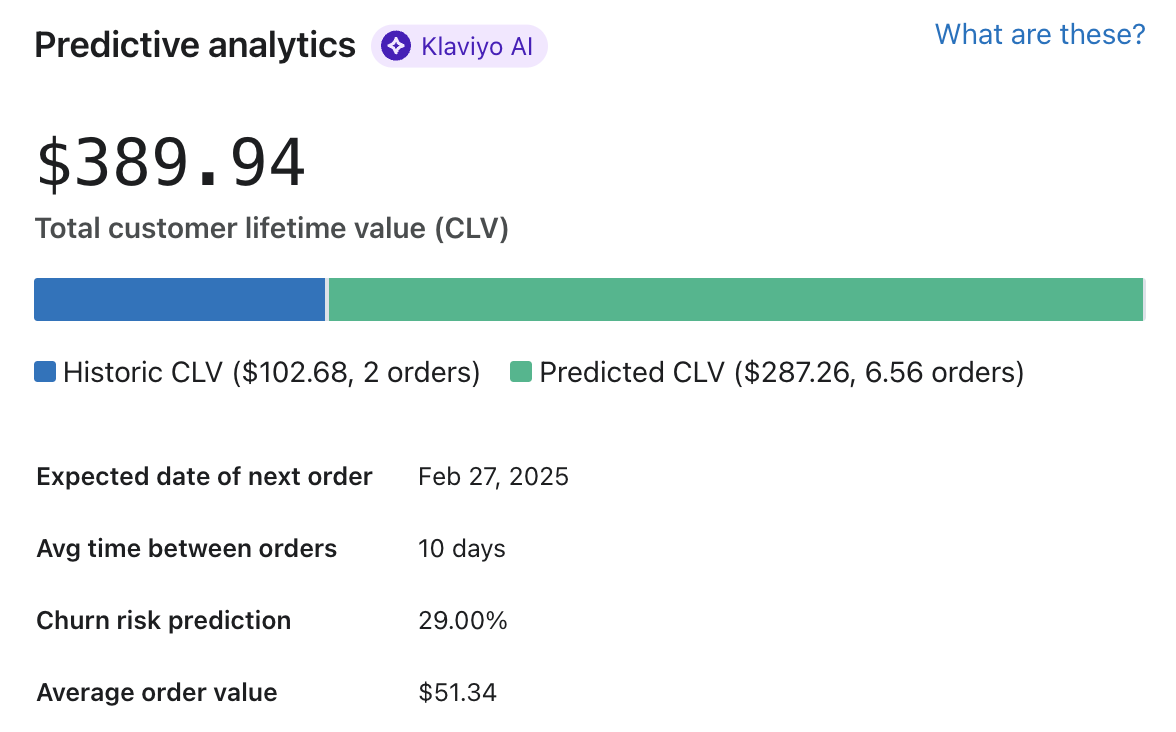Select the Predictive analytics heading
Viewport: 1176px width, 732px height.
click(x=194, y=44)
